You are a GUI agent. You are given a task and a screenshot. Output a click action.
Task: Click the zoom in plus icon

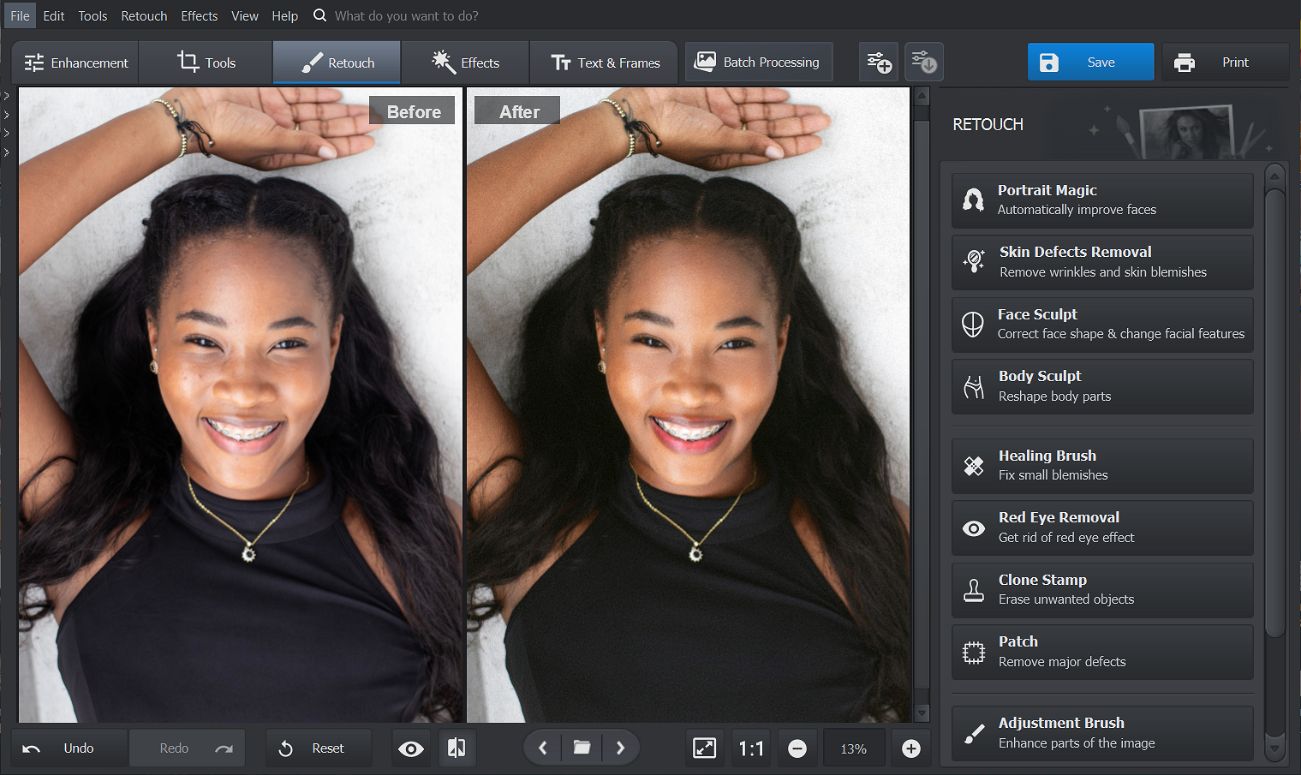911,748
